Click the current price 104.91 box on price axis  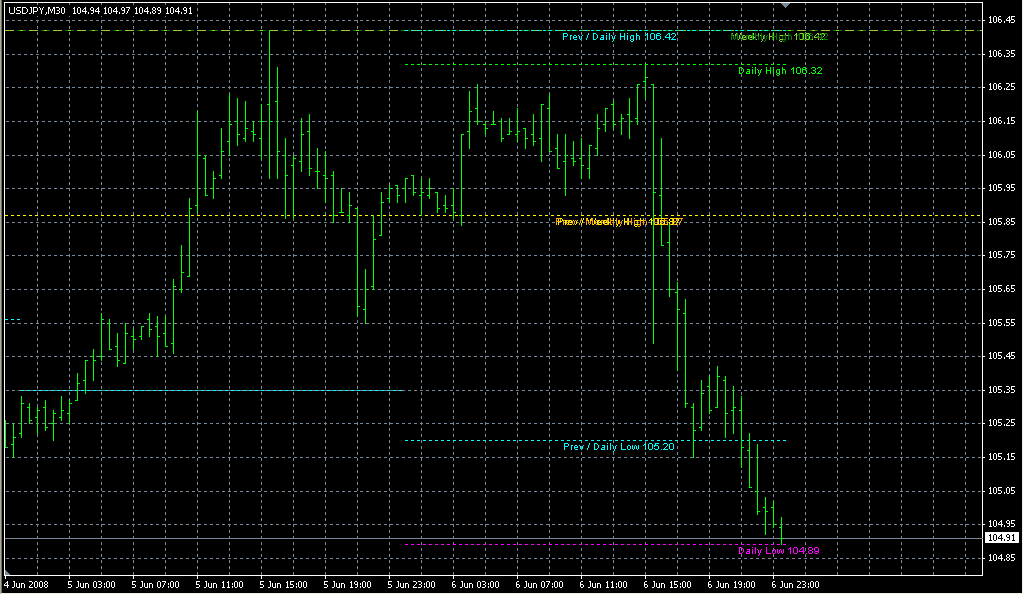pyautogui.click(x=1002, y=538)
